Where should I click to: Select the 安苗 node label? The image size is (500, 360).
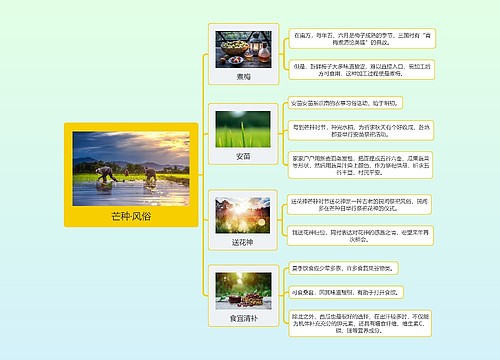tap(243, 156)
